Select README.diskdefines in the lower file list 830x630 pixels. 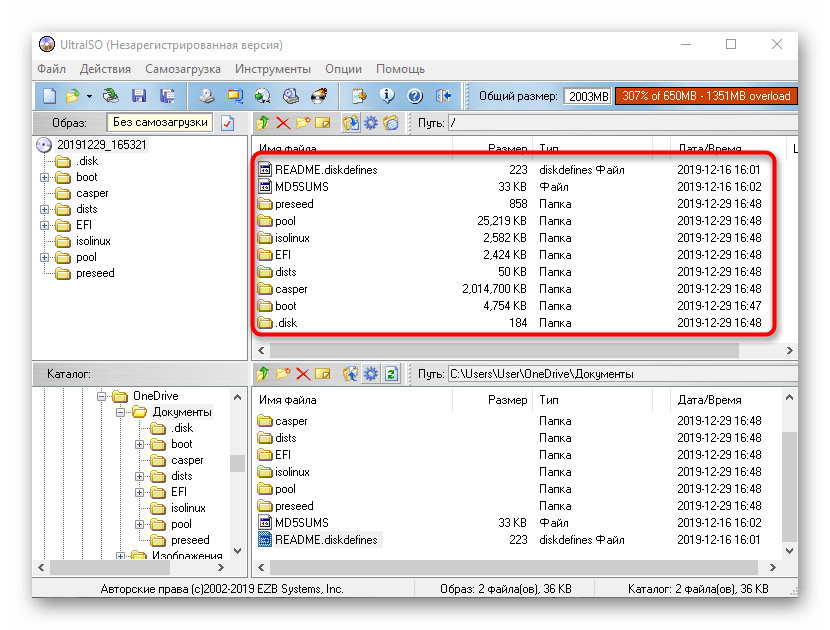(326, 540)
